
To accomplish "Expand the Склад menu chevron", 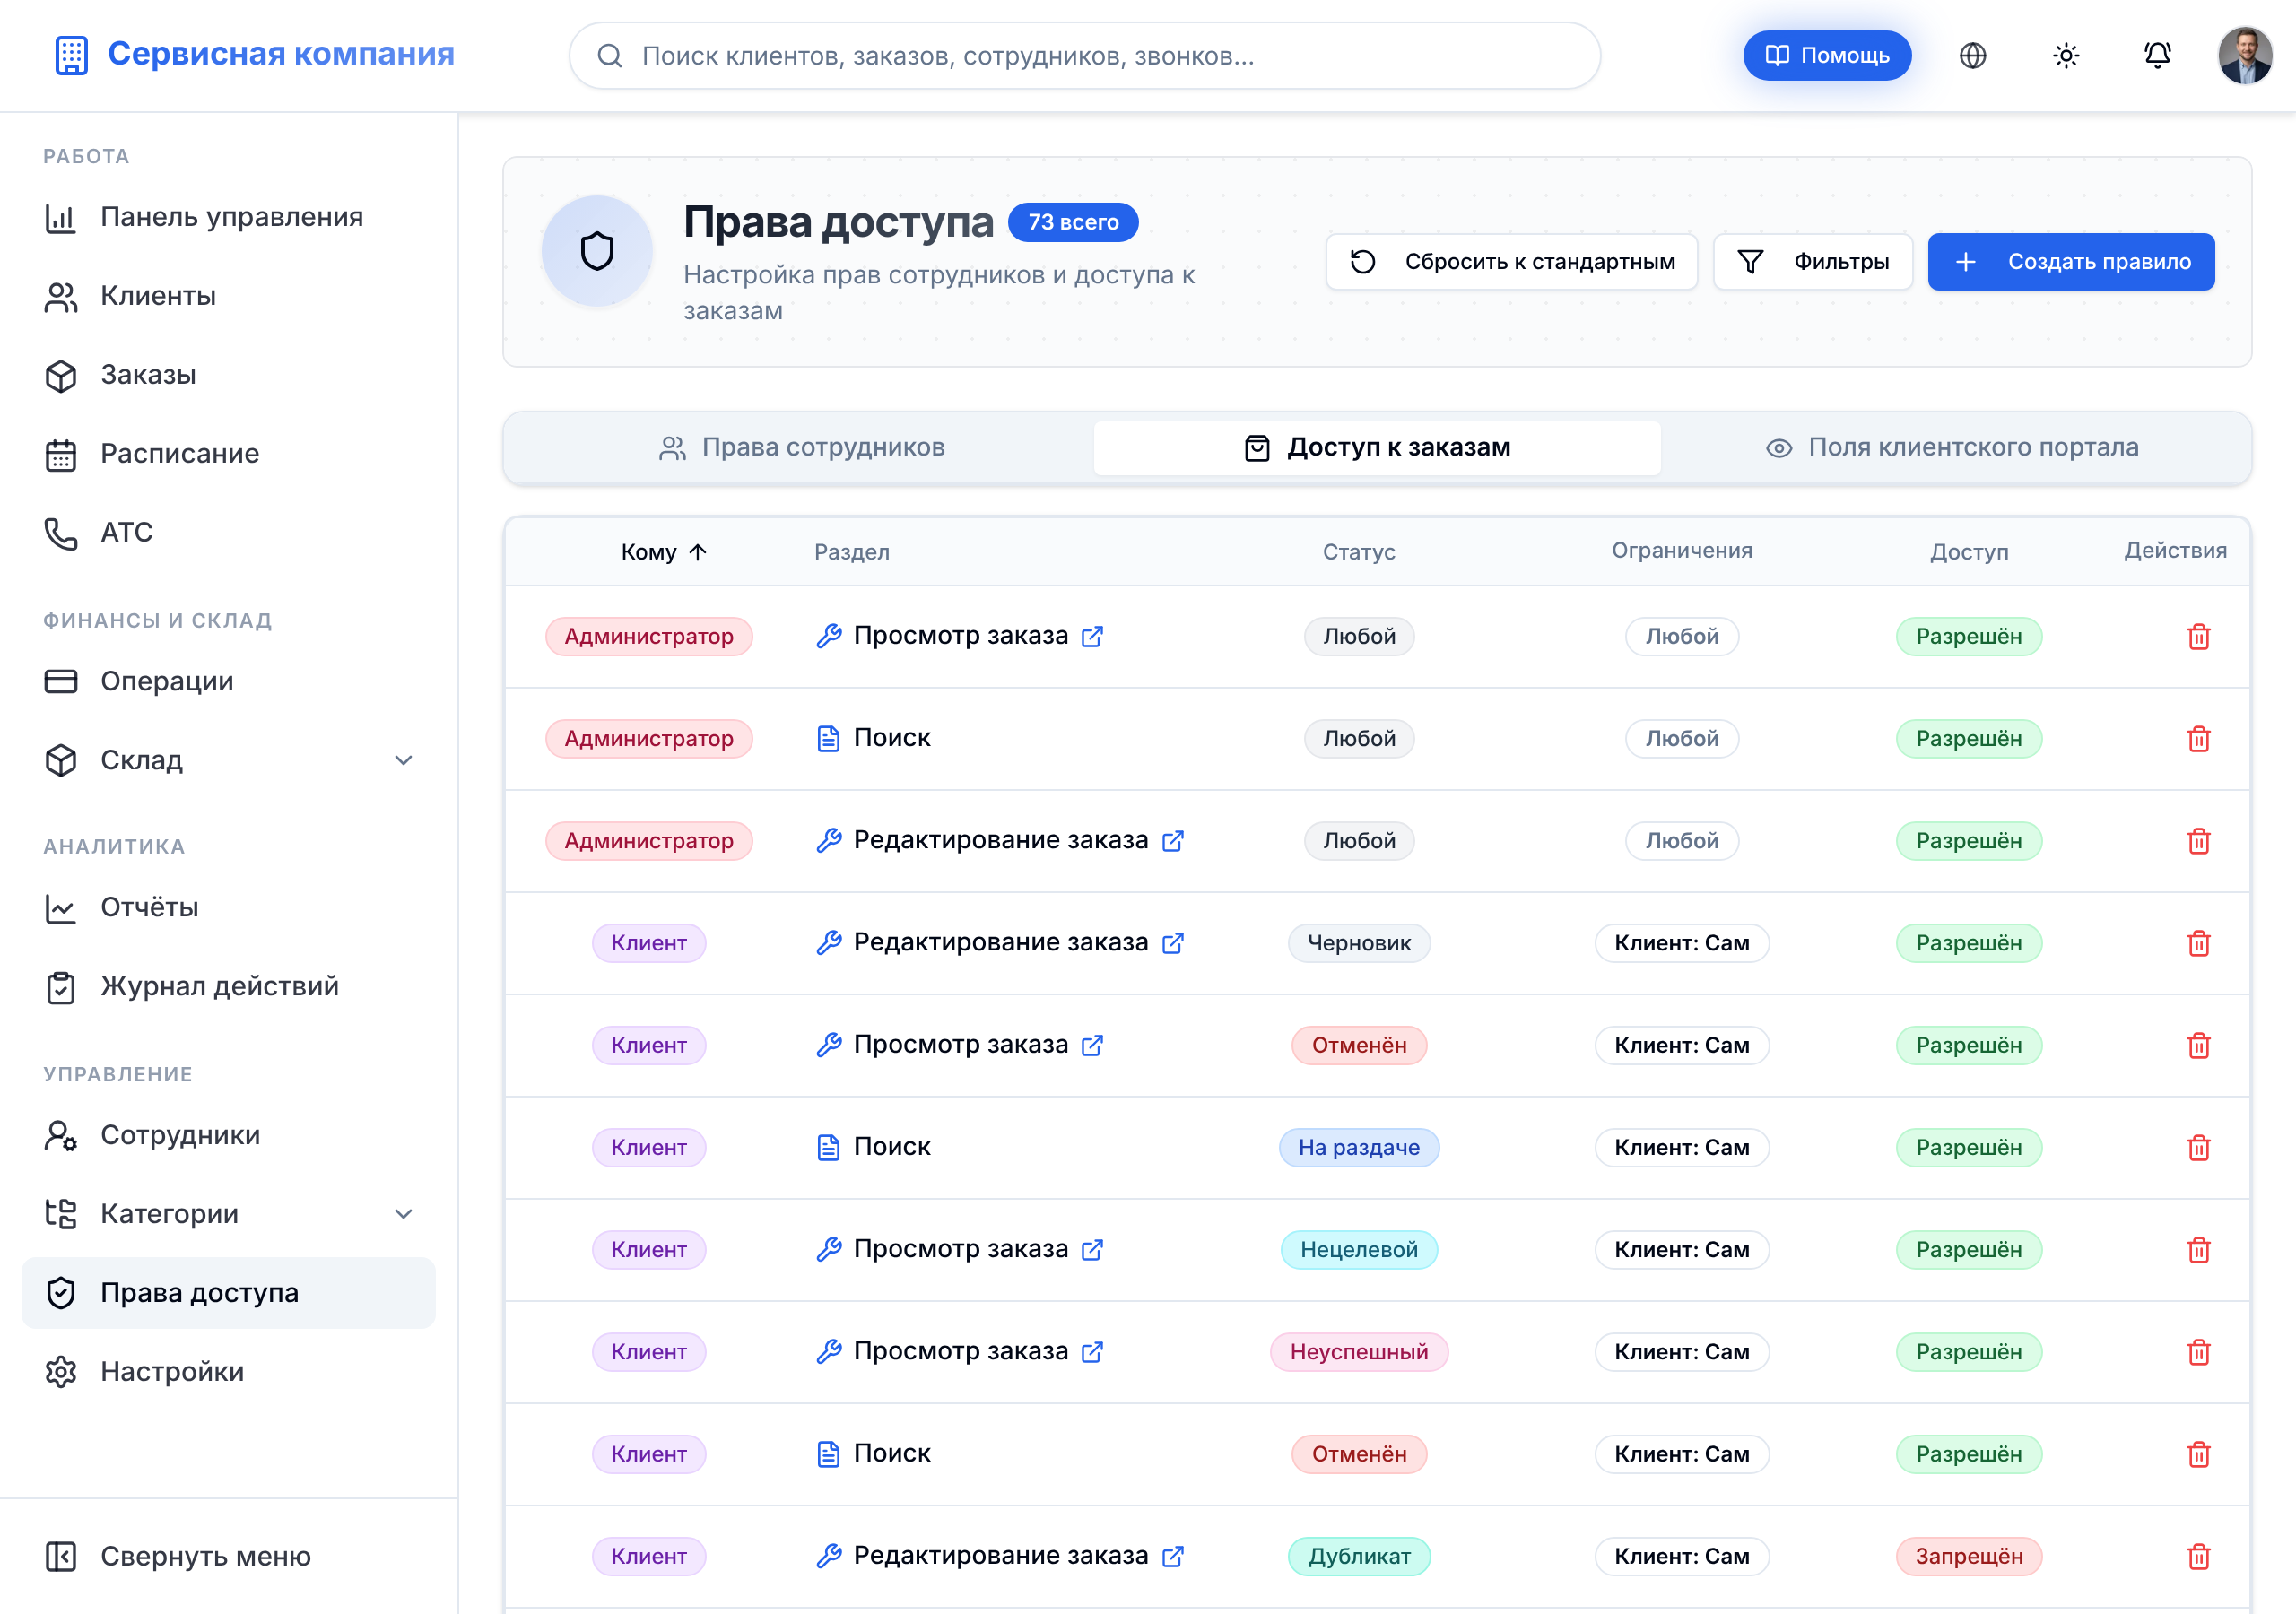I will (x=403, y=761).
